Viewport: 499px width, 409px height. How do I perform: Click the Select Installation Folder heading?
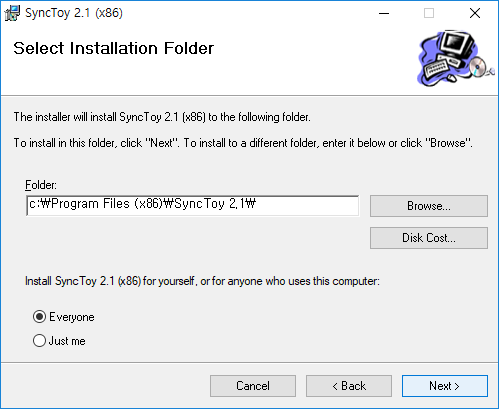click(x=113, y=48)
